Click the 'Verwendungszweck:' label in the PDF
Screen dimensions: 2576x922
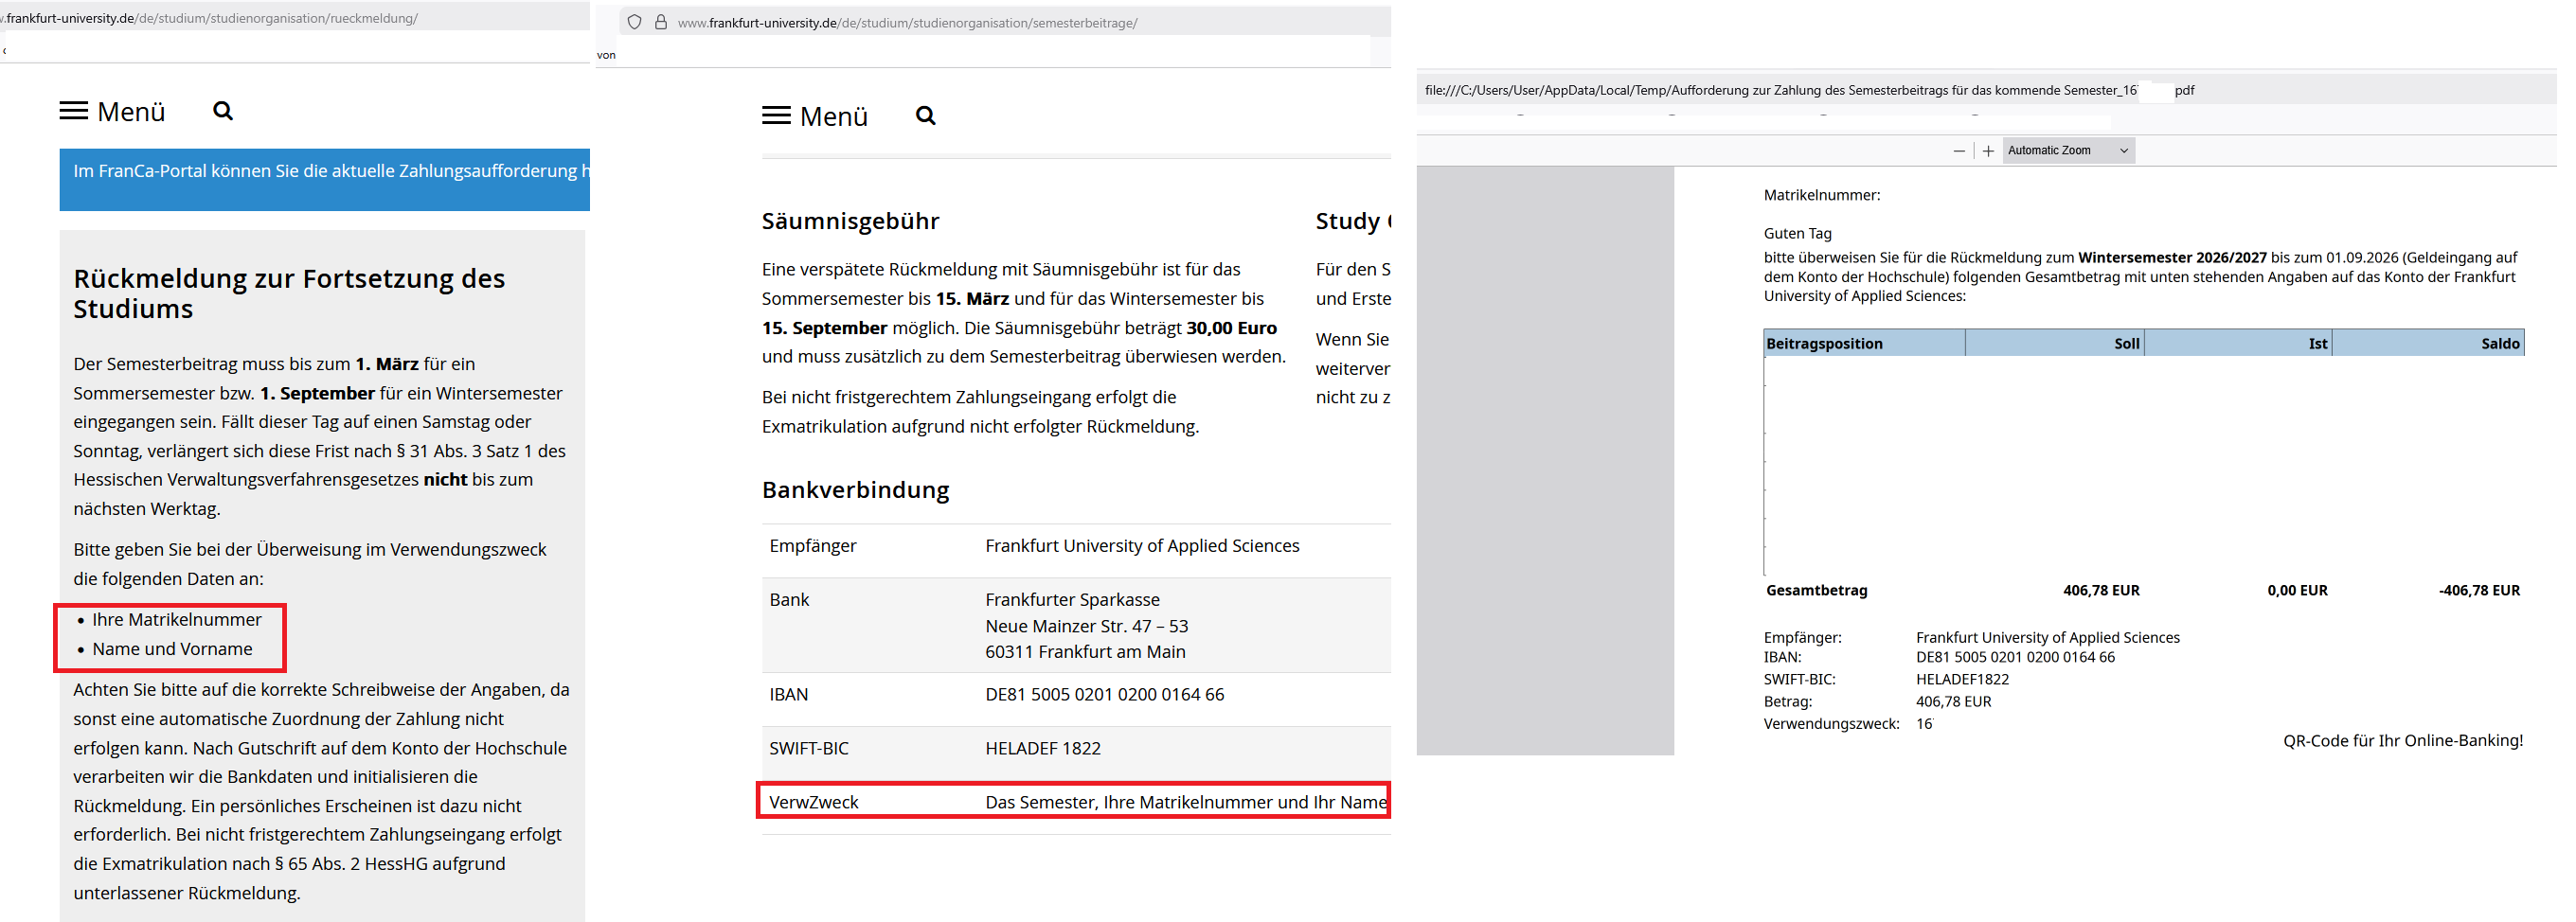tap(1831, 724)
